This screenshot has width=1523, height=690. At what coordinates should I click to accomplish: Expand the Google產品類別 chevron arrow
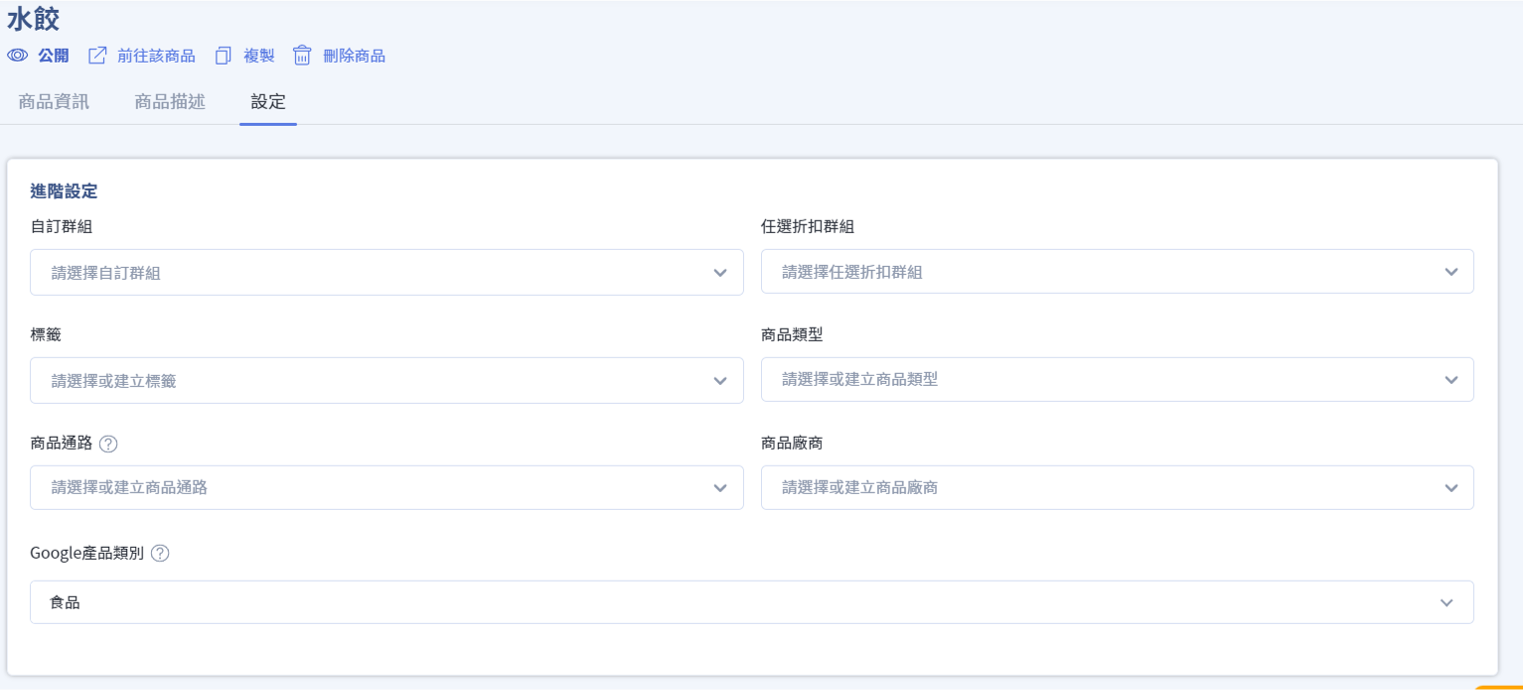(x=1446, y=602)
